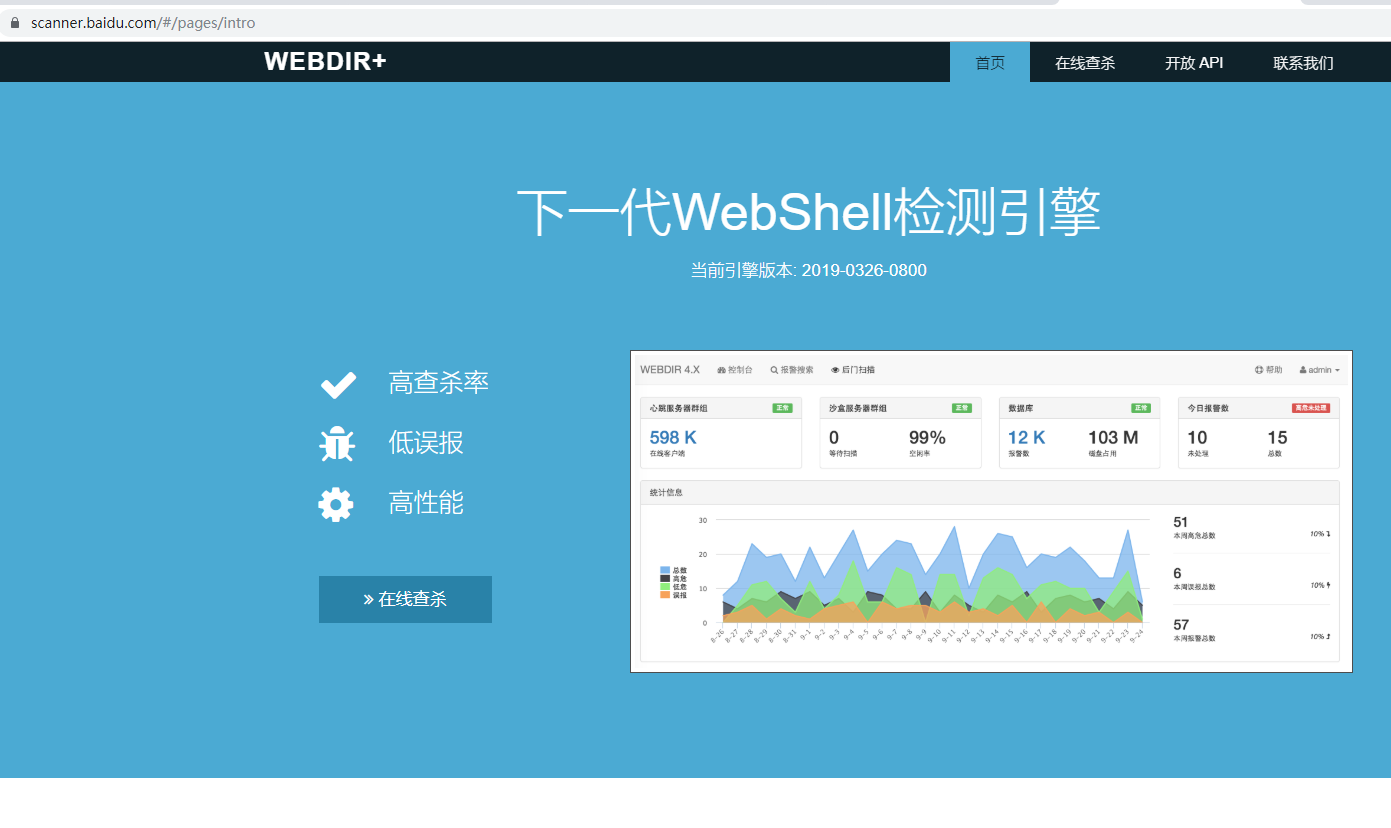Click the 高性能 feature text
This screenshot has width=1391, height=828.
(426, 502)
